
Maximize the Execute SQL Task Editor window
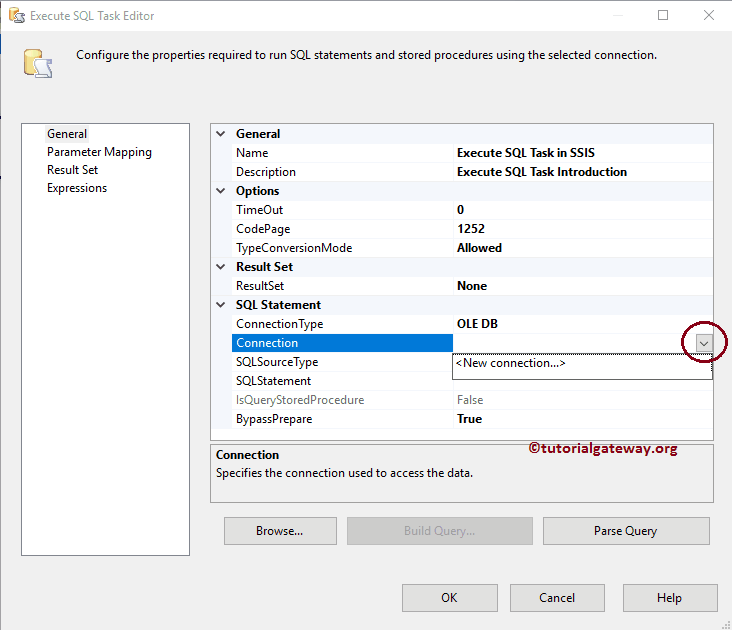click(664, 16)
